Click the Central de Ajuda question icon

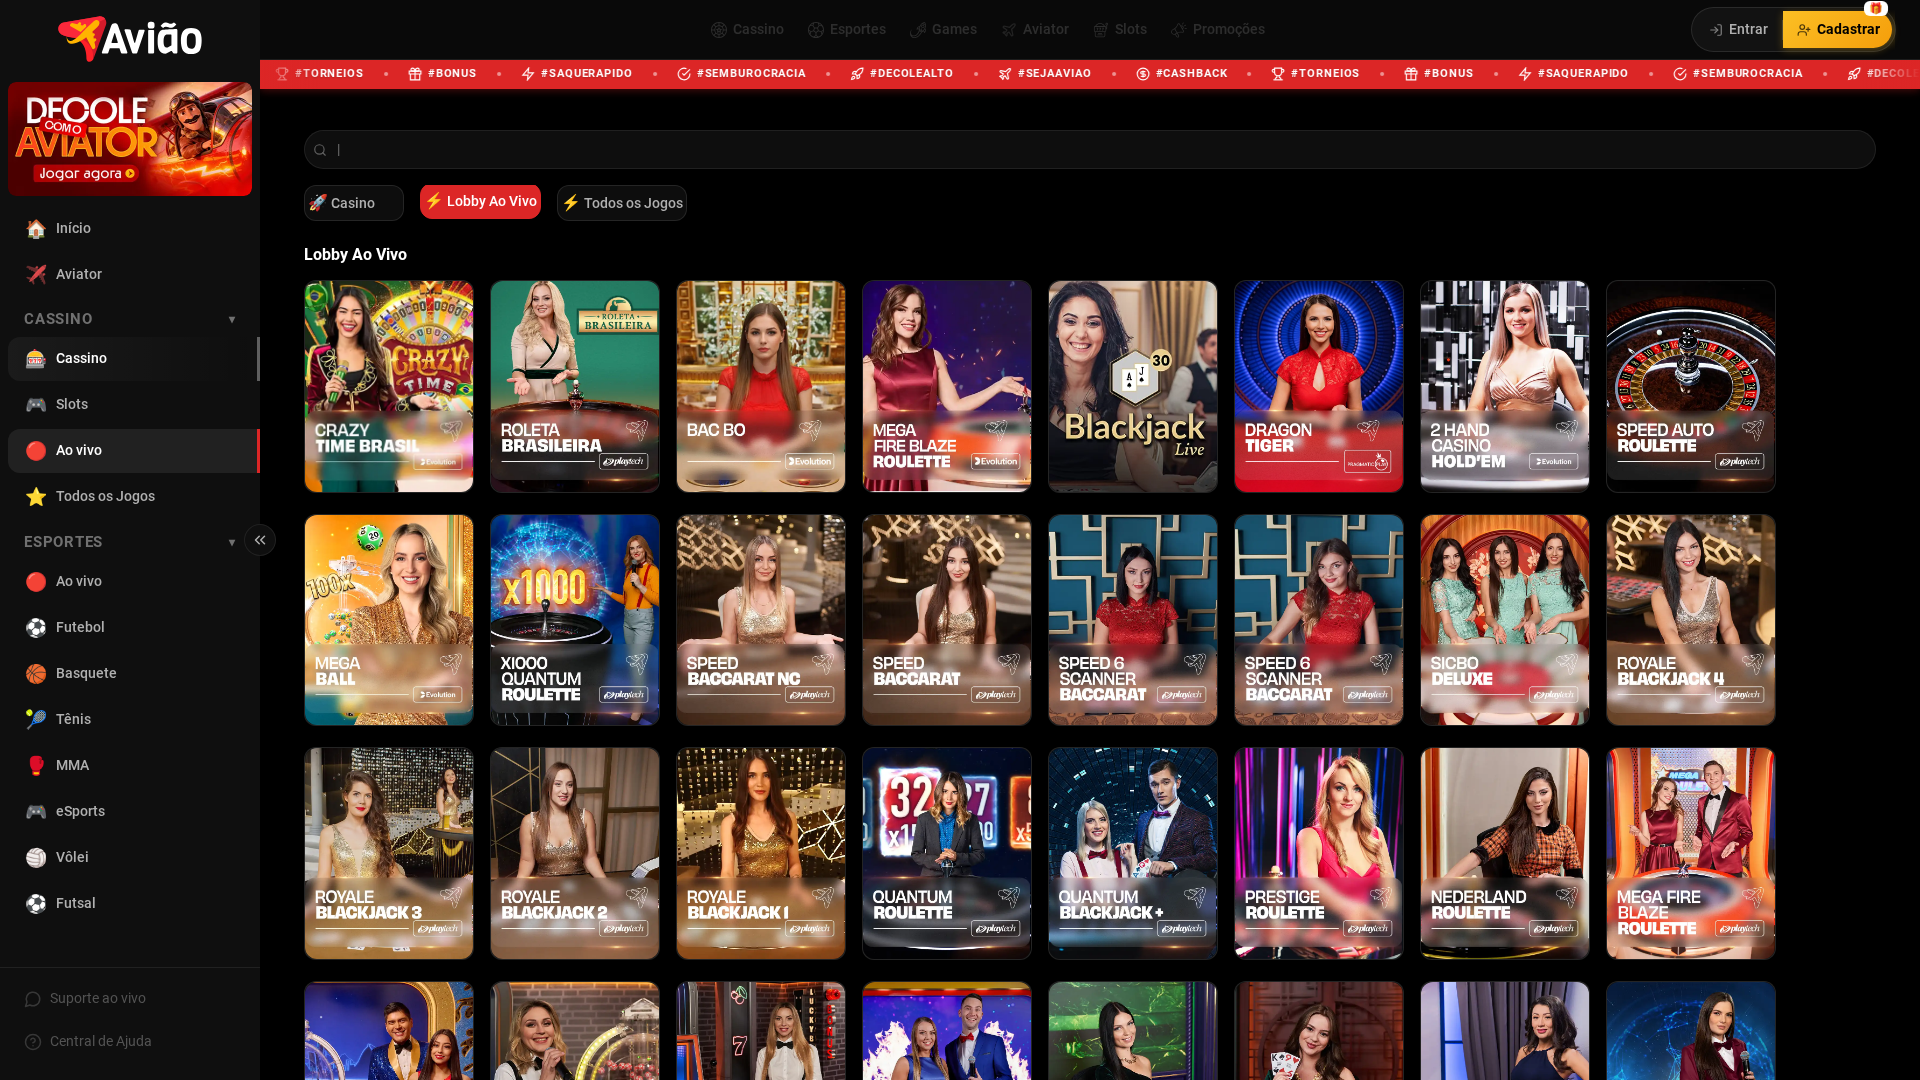[x=33, y=1042]
